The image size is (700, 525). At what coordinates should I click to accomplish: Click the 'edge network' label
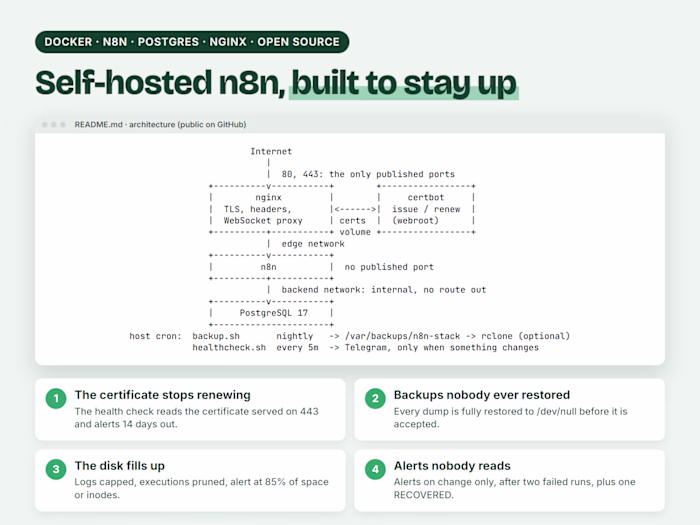point(313,244)
